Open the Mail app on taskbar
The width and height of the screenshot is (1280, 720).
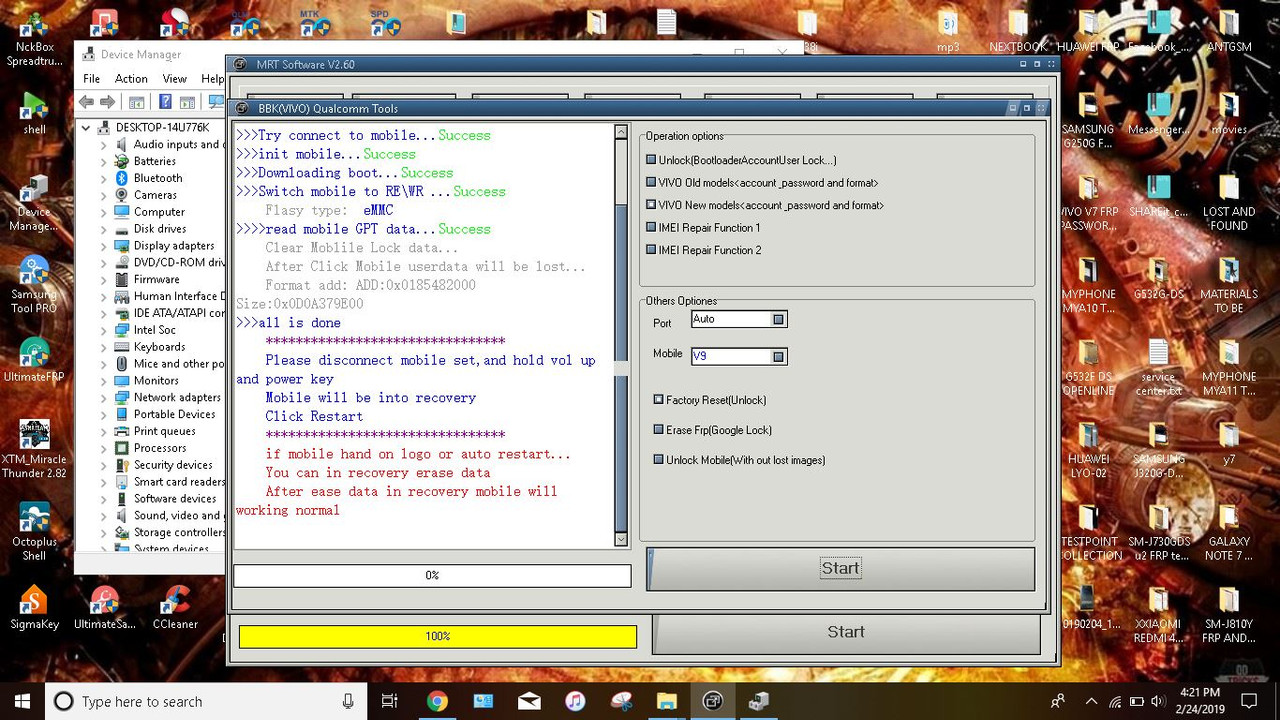coord(529,701)
